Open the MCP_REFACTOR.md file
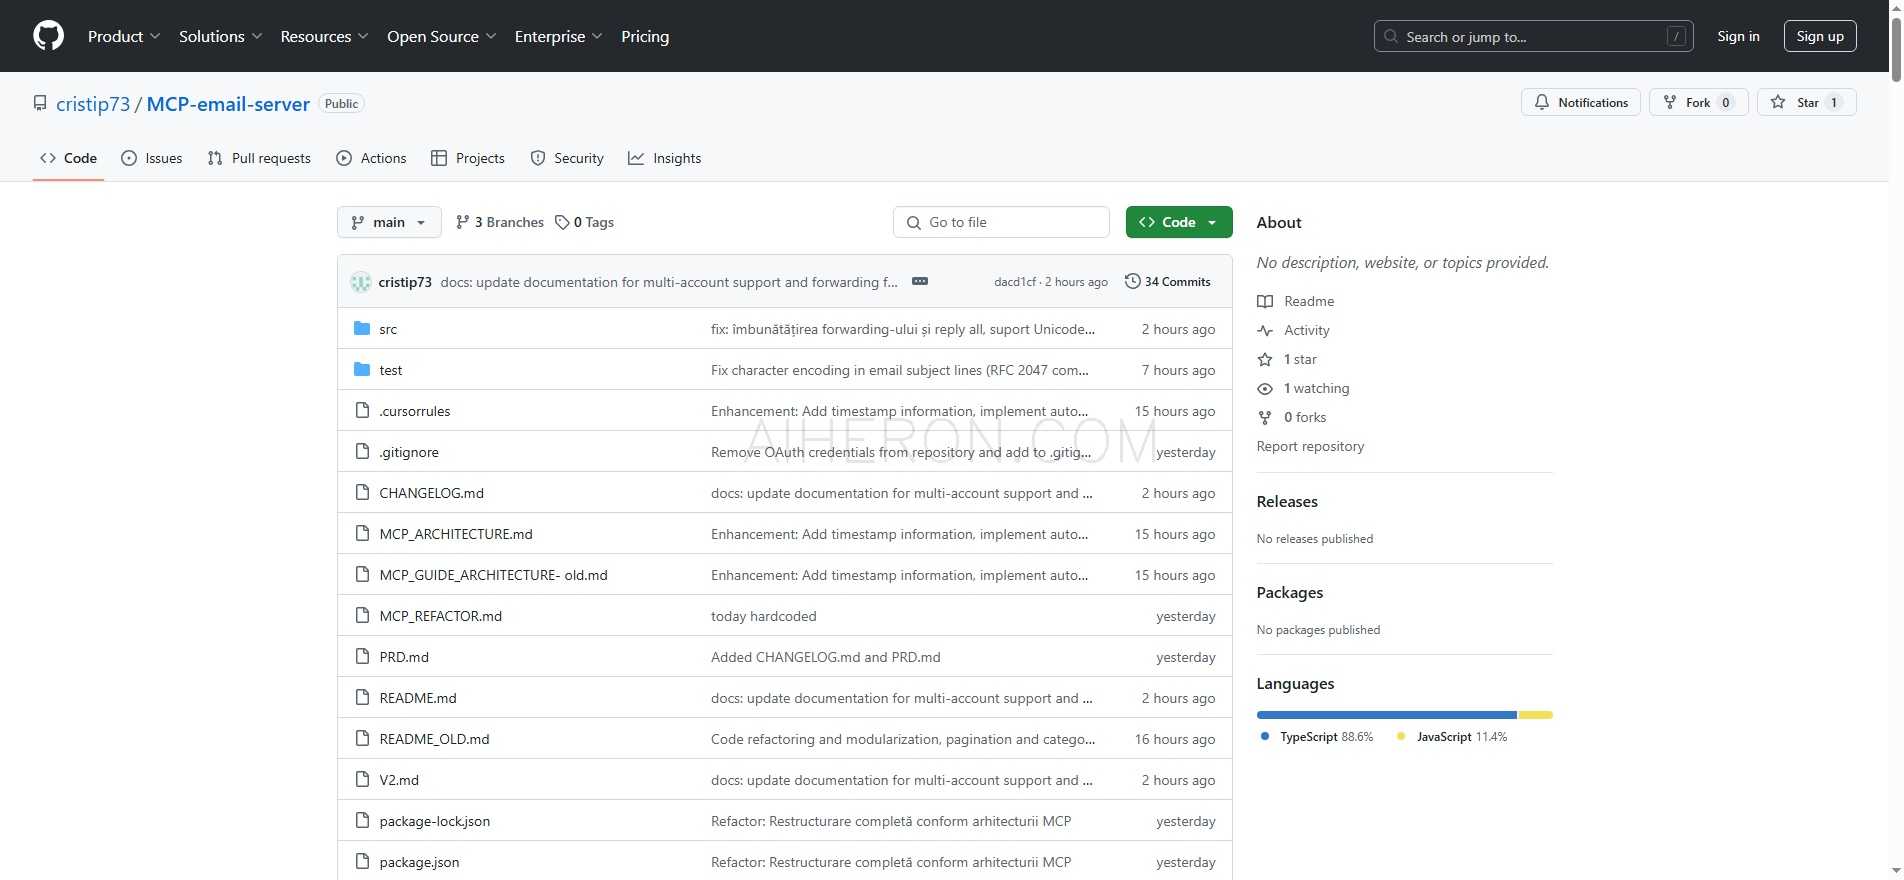 click(x=441, y=616)
